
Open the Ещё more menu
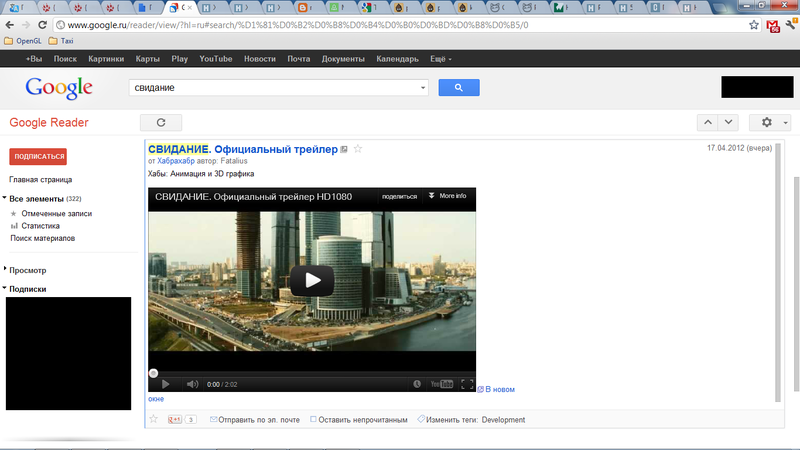441,59
